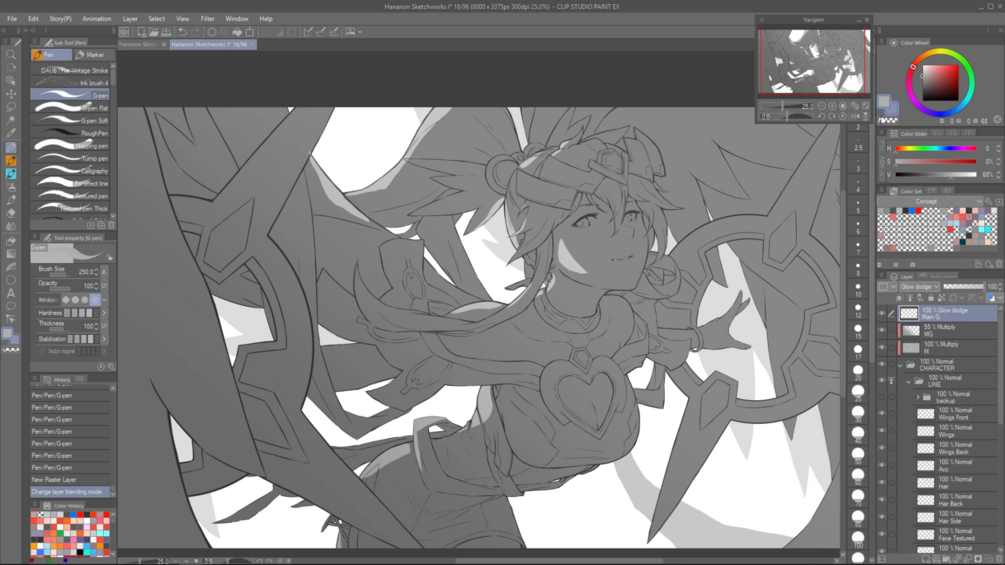Hide the Wings Back layer

coord(881,448)
